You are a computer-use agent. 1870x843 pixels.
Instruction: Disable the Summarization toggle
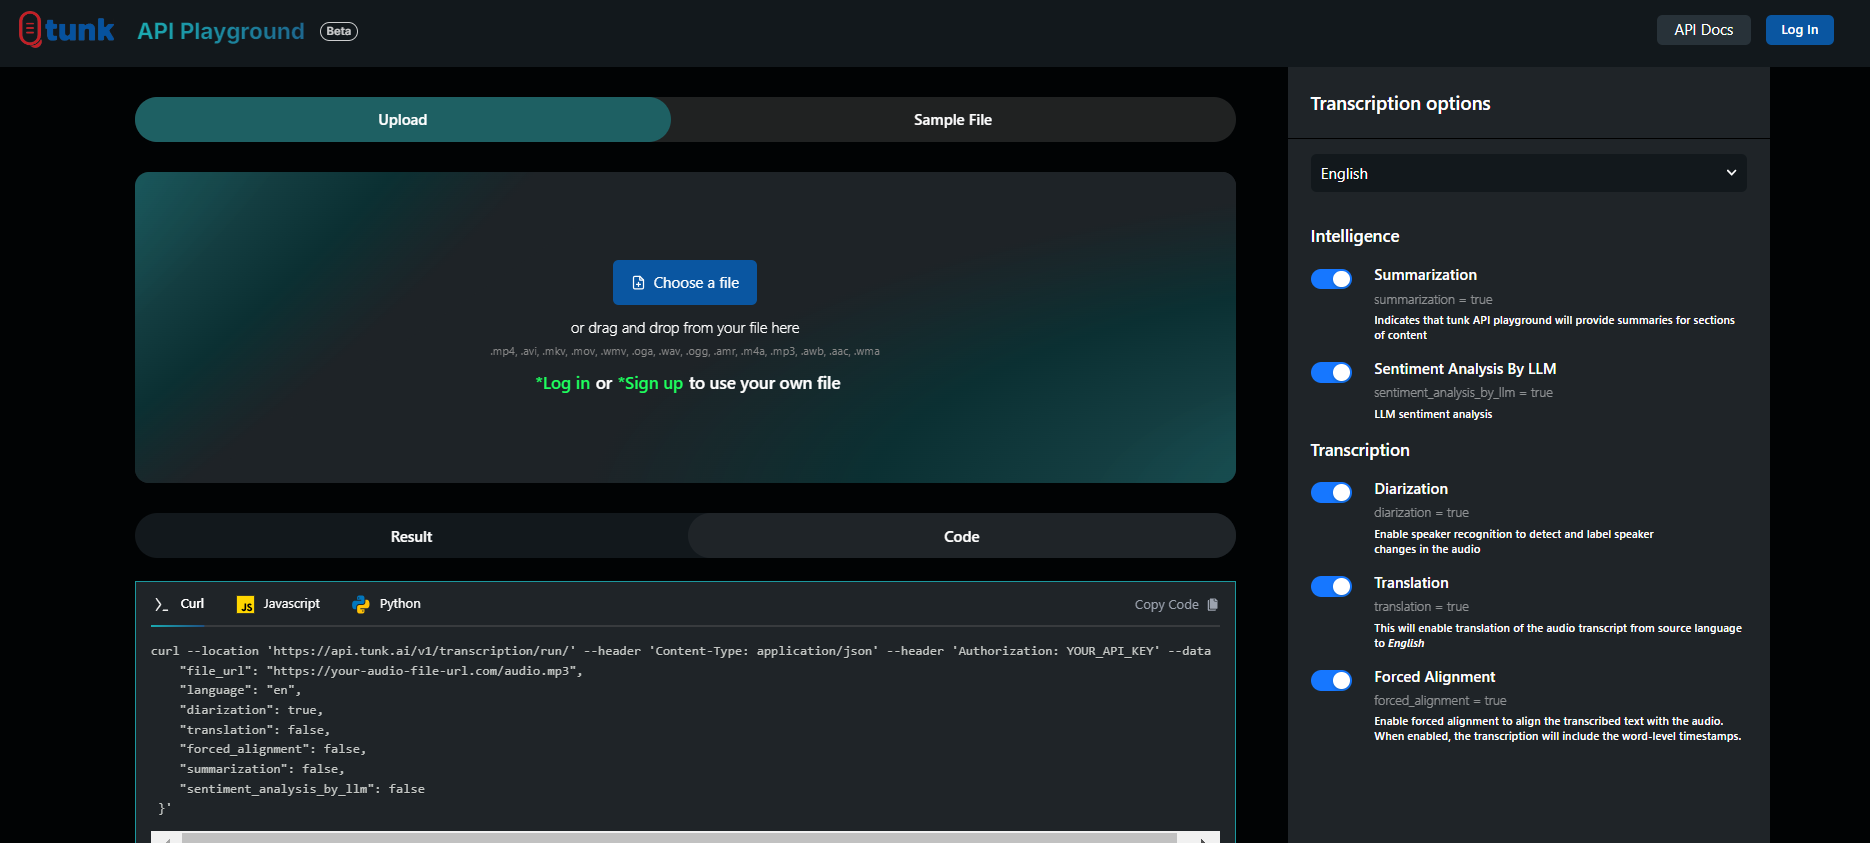coord(1331,279)
